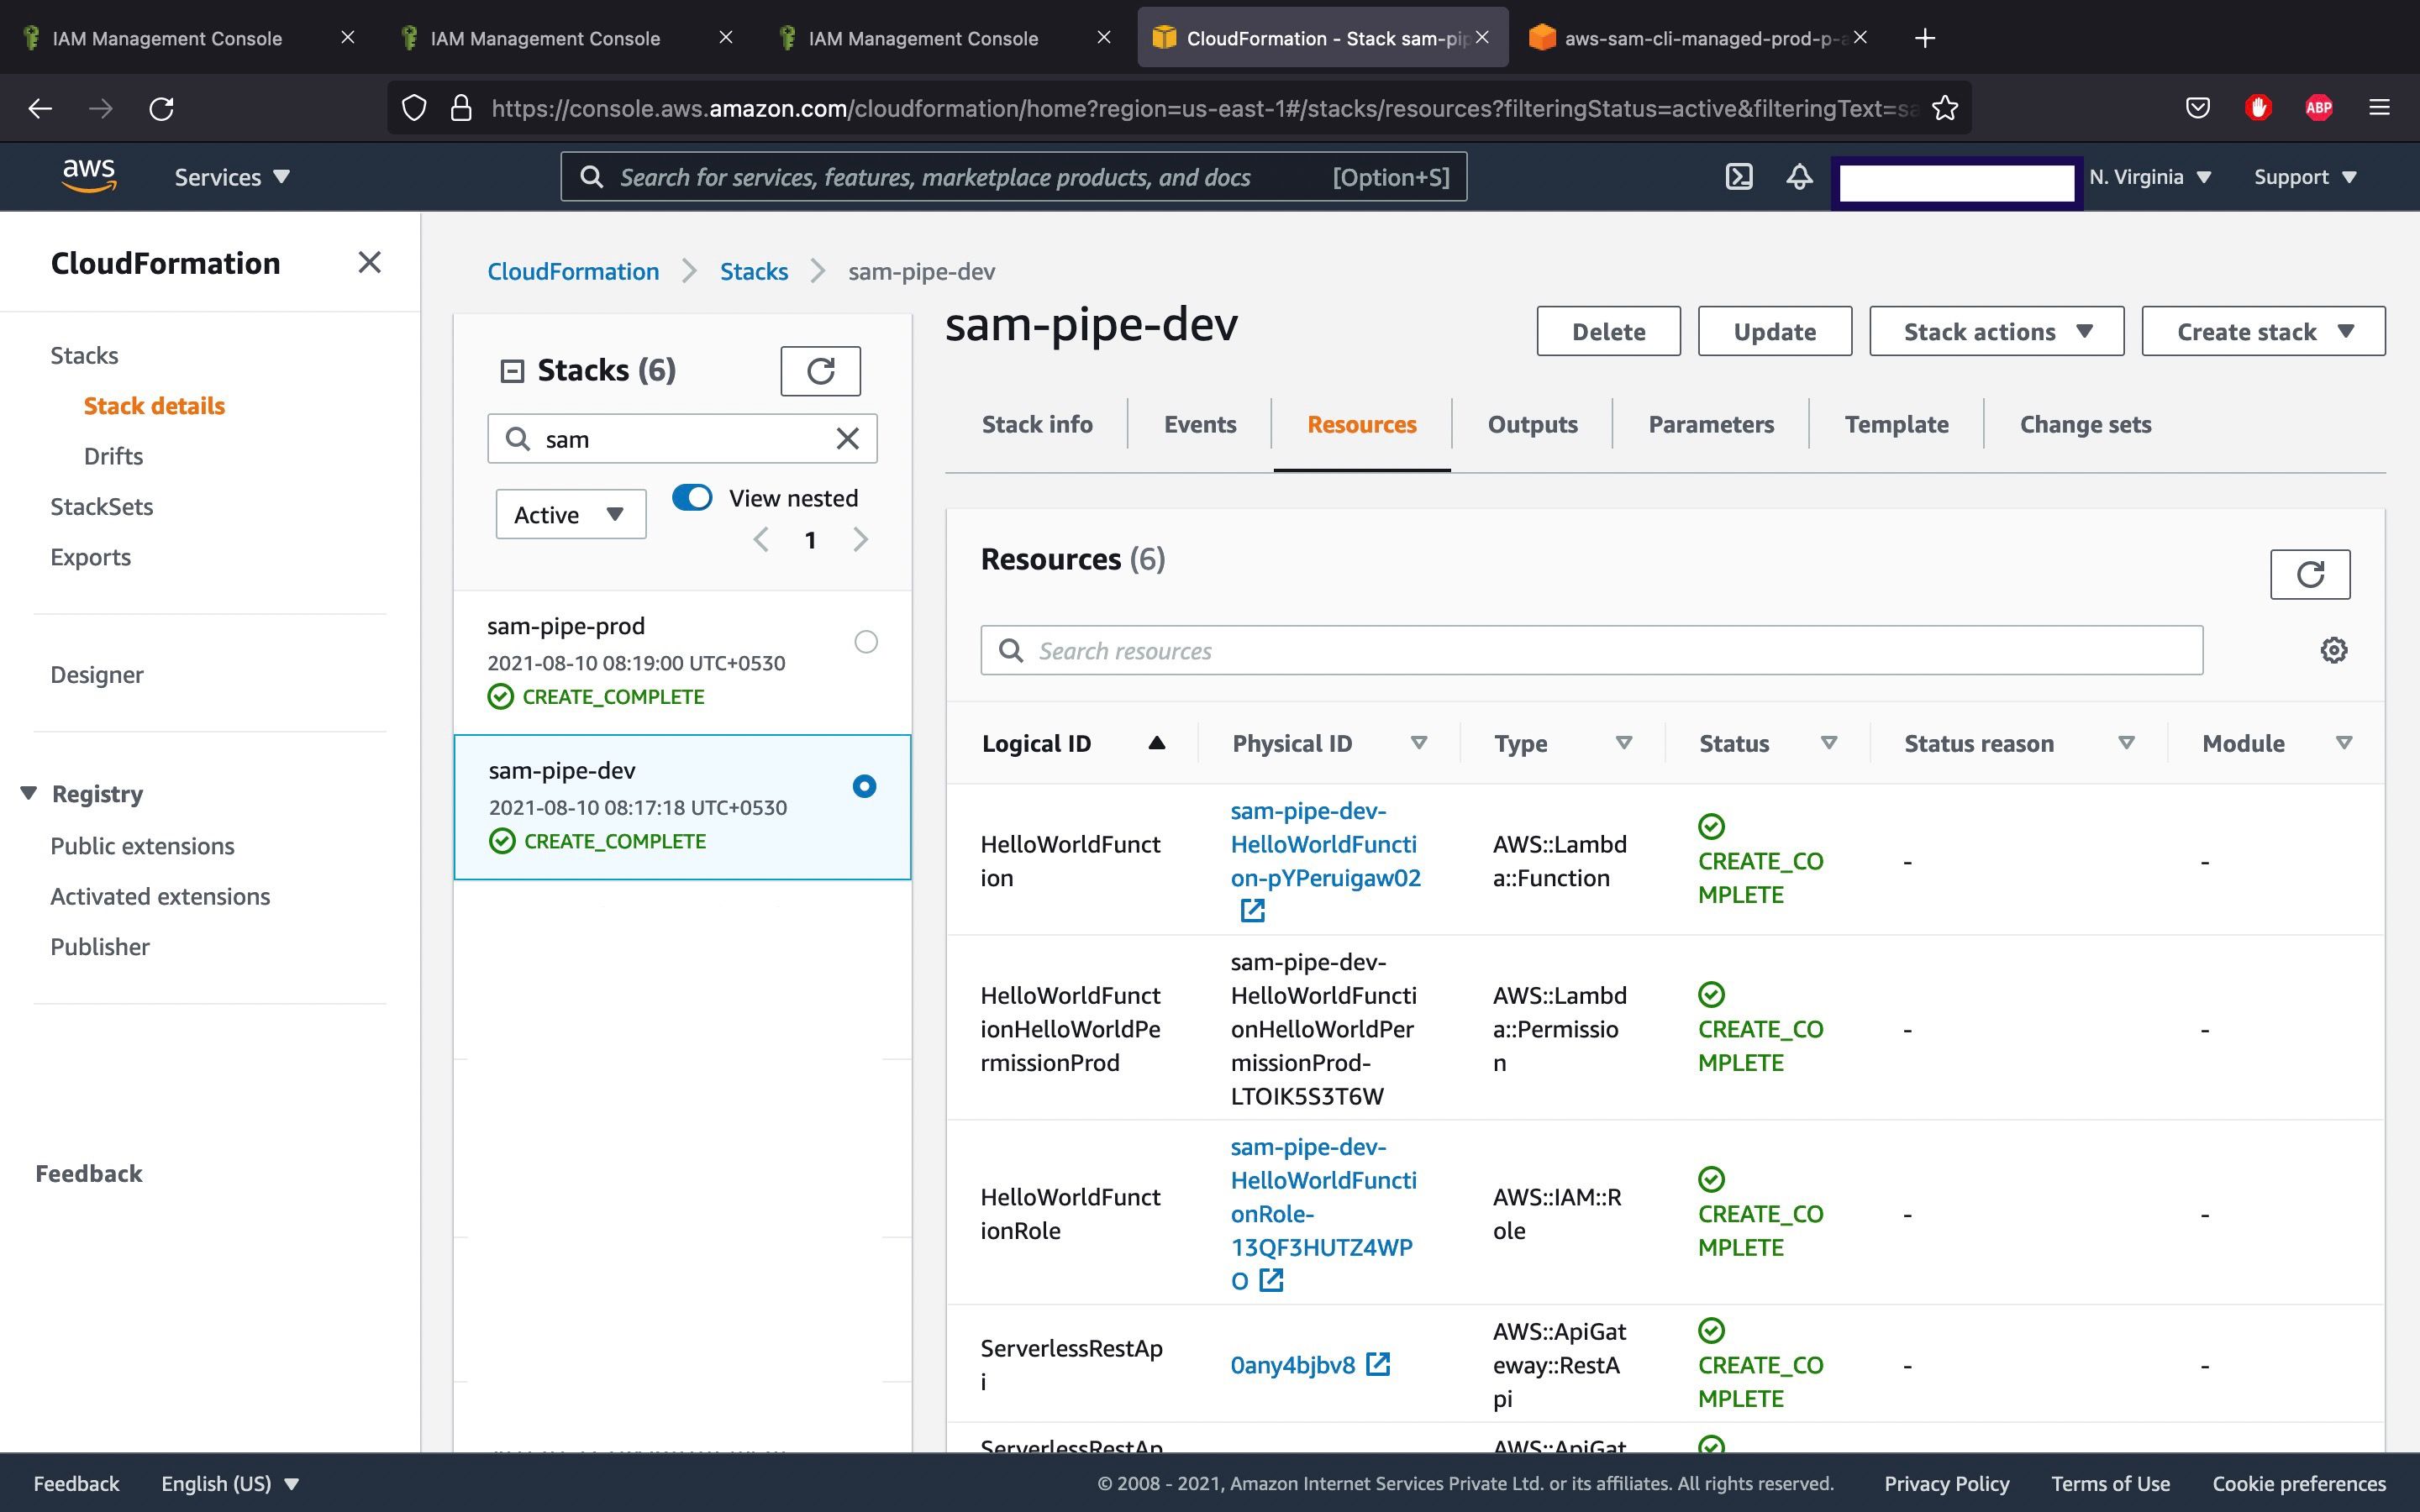Image resolution: width=2420 pixels, height=1512 pixels.
Task: Bookmark this page with star icon
Action: click(1944, 108)
